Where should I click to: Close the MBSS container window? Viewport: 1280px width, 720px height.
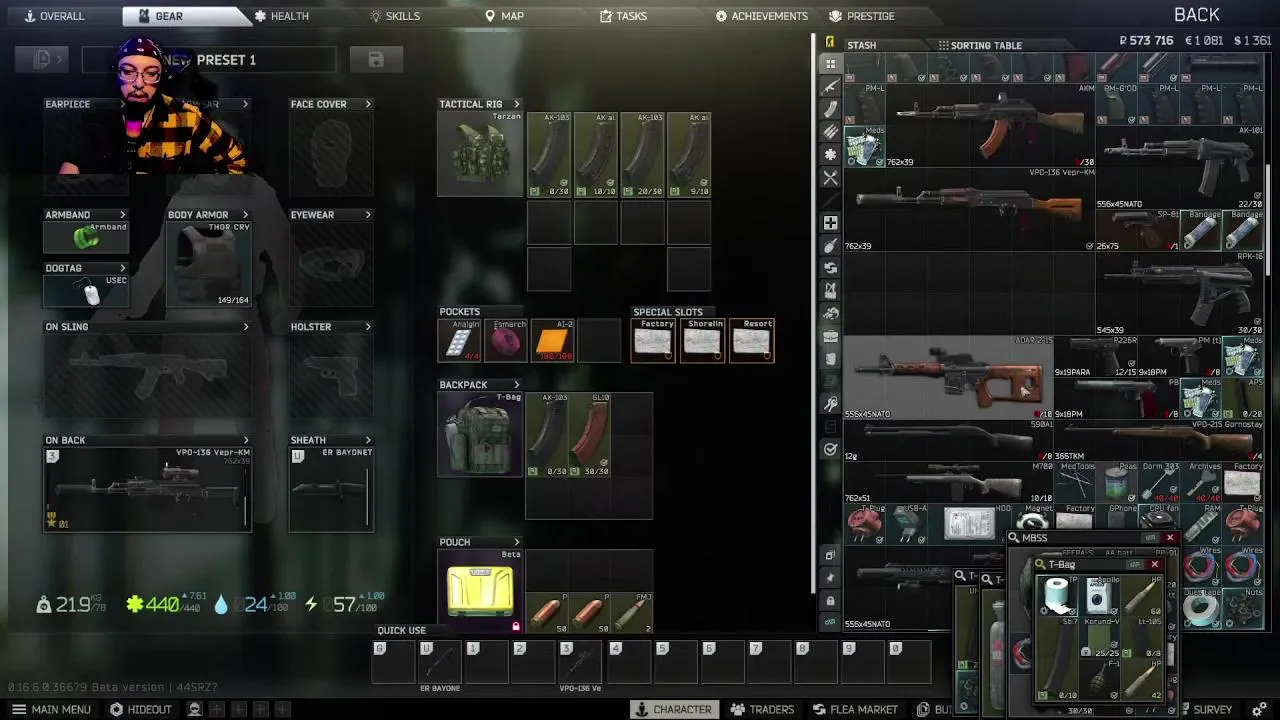pyautogui.click(x=1170, y=538)
